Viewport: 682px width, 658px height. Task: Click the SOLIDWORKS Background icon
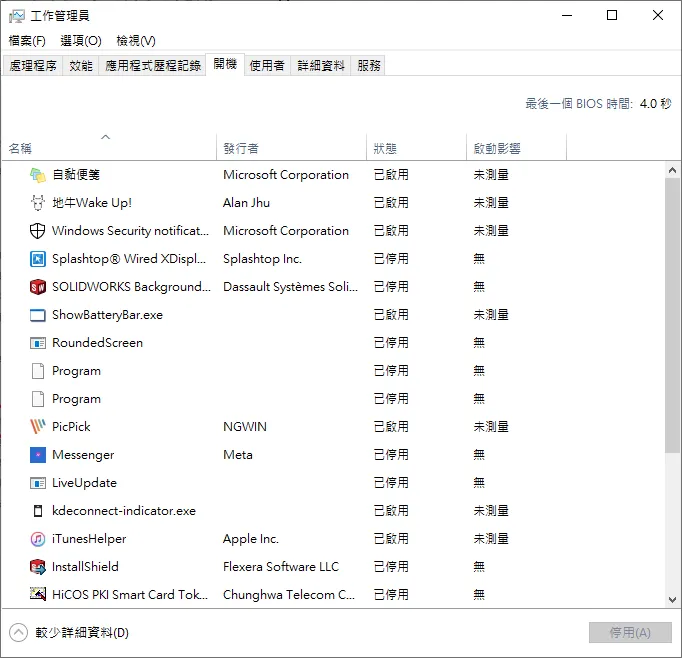38,287
